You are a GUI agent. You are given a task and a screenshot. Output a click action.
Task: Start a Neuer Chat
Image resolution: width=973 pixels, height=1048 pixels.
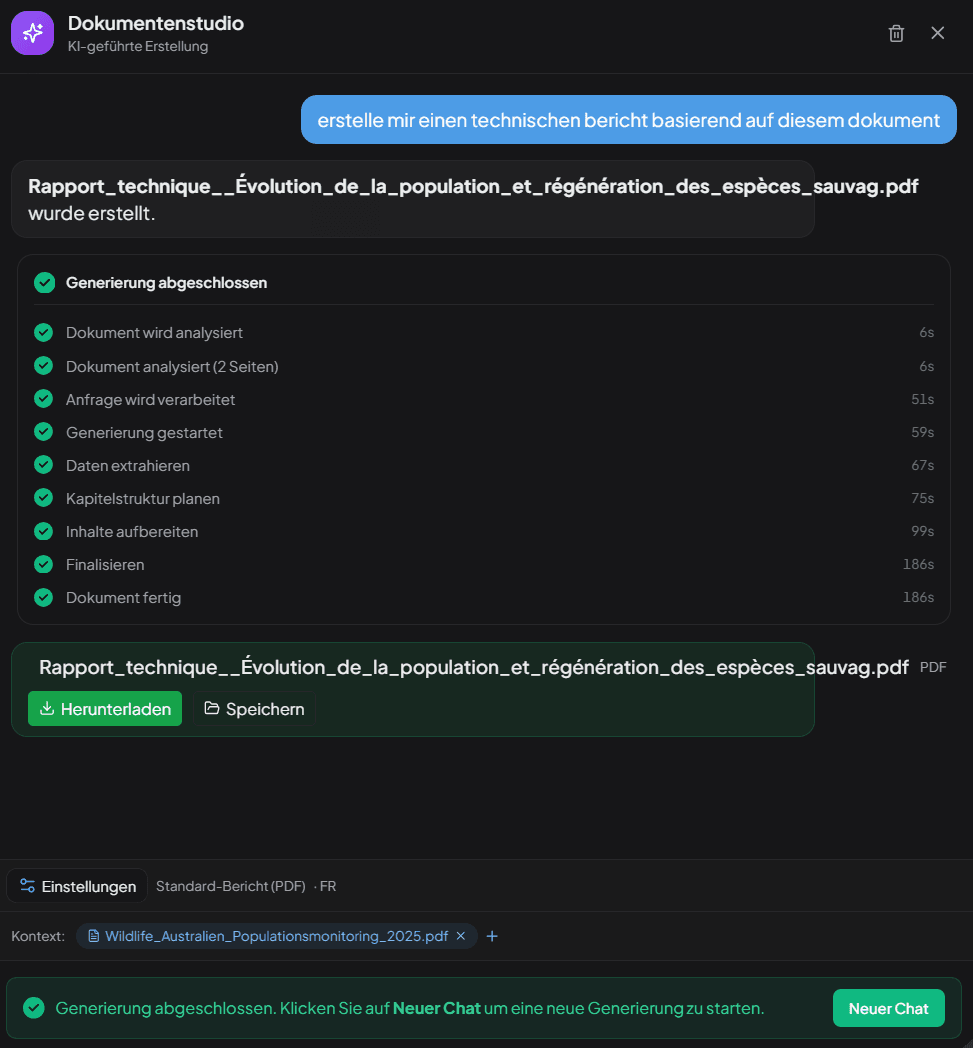coord(888,1008)
